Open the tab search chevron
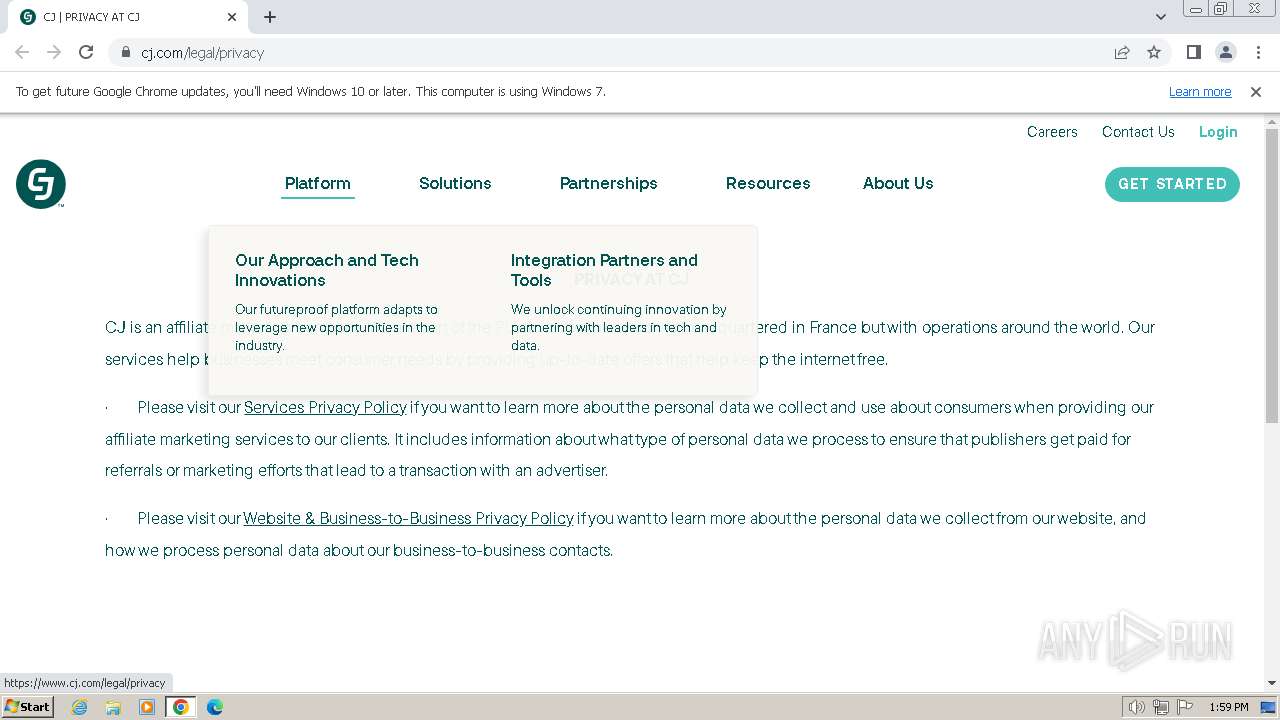Image resolution: width=1280 pixels, height=720 pixels. (1161, 17)
